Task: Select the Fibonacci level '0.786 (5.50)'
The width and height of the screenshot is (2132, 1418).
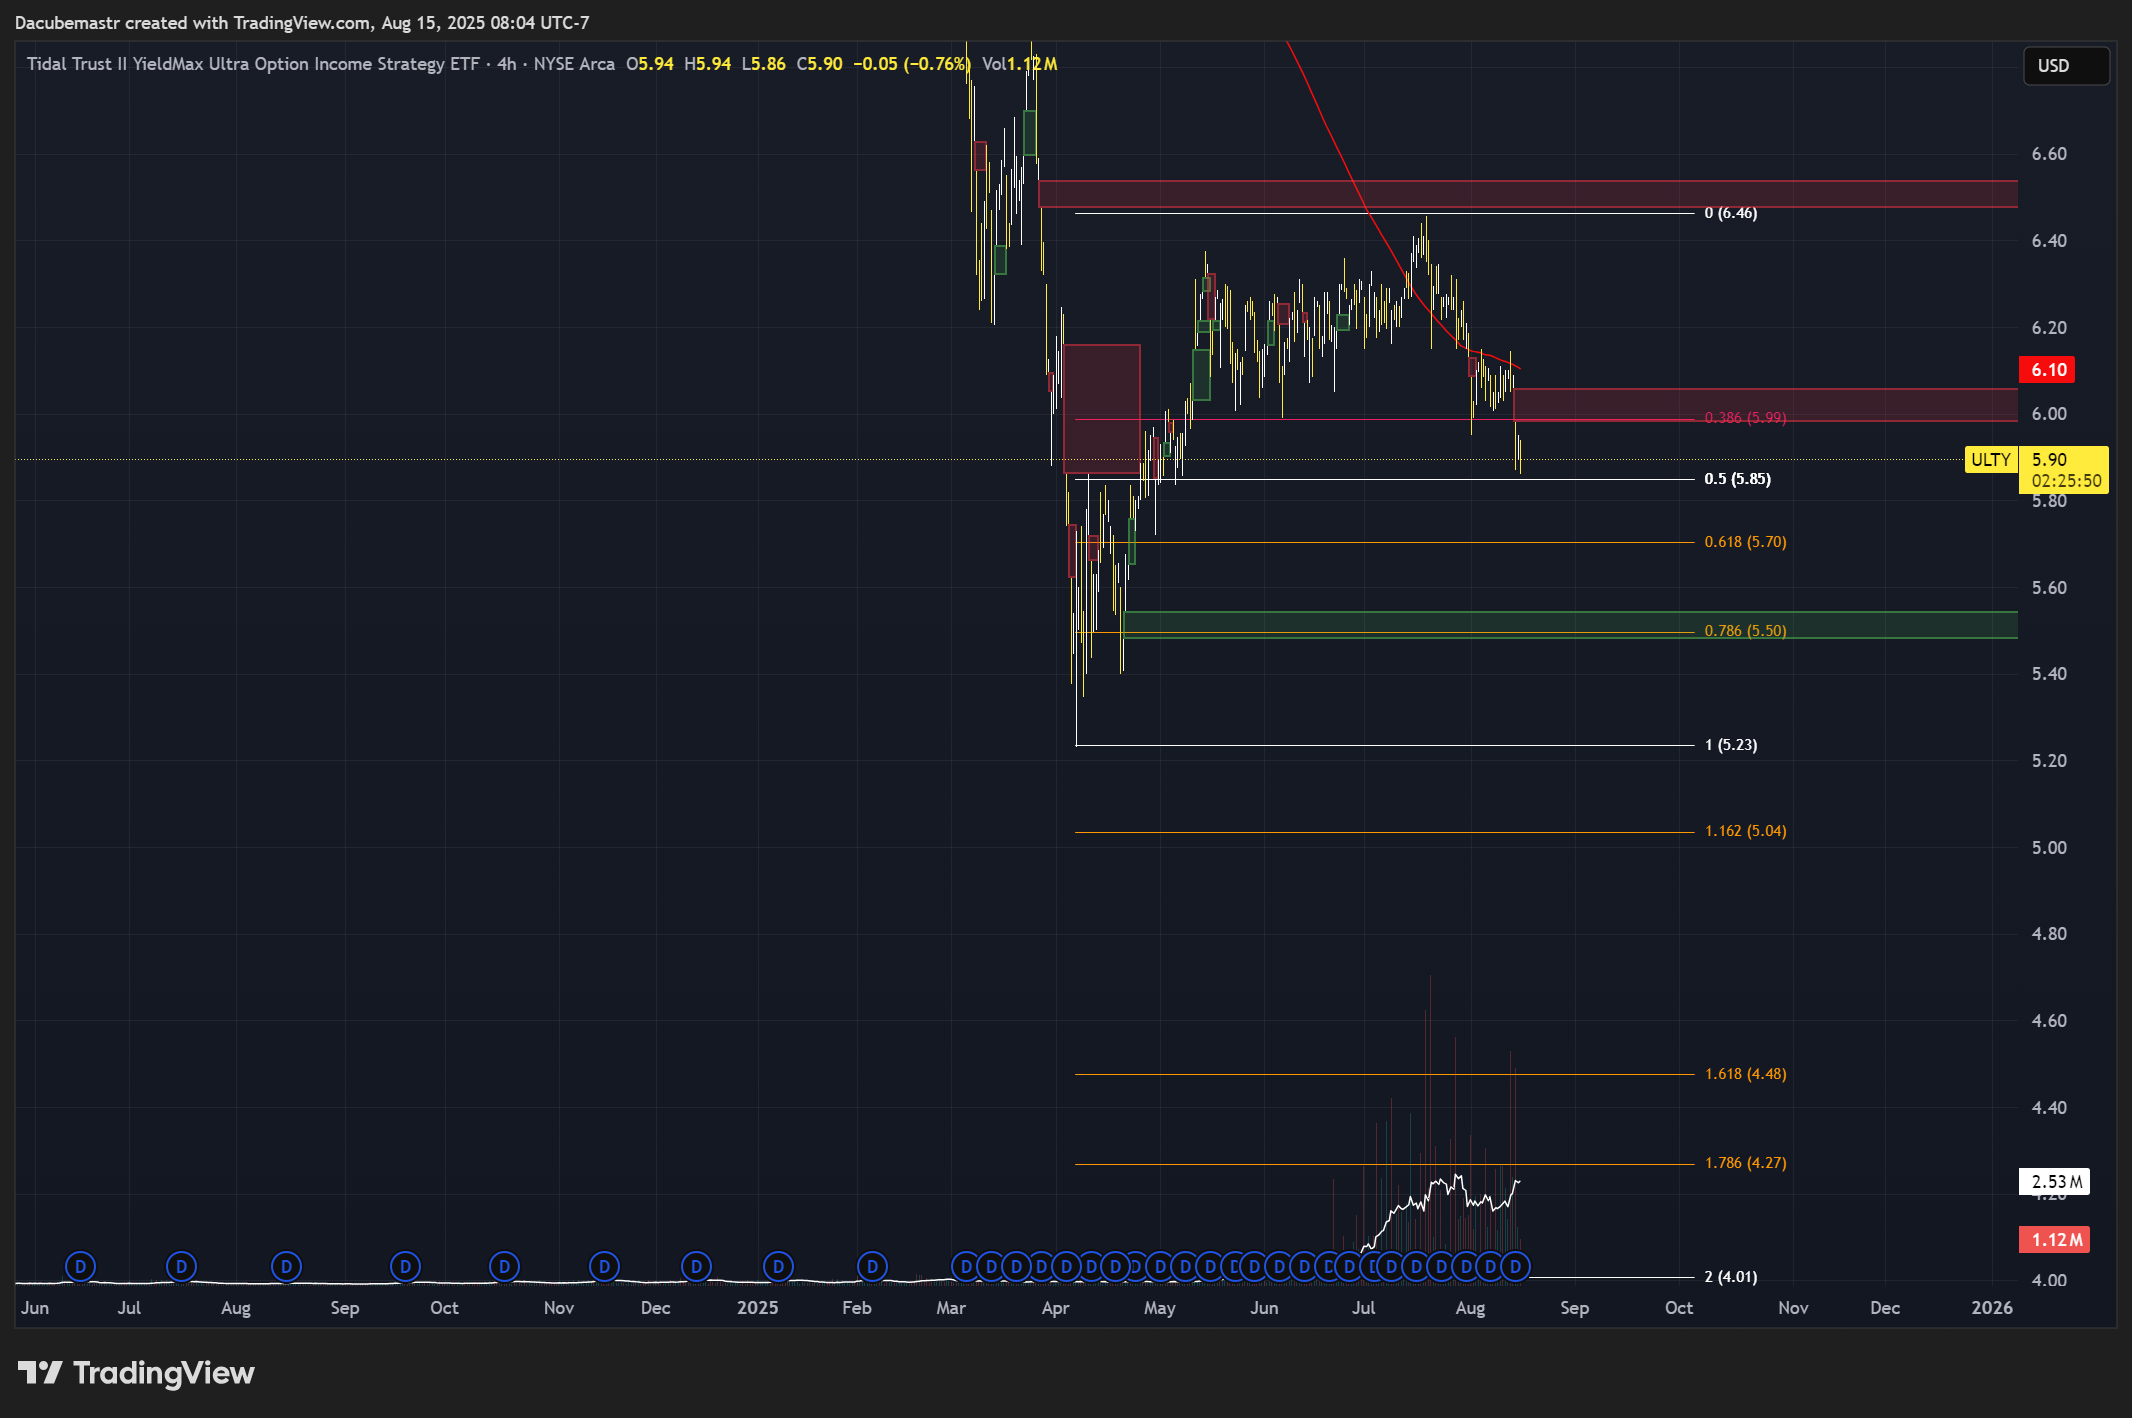Action: pos(1745,631)
